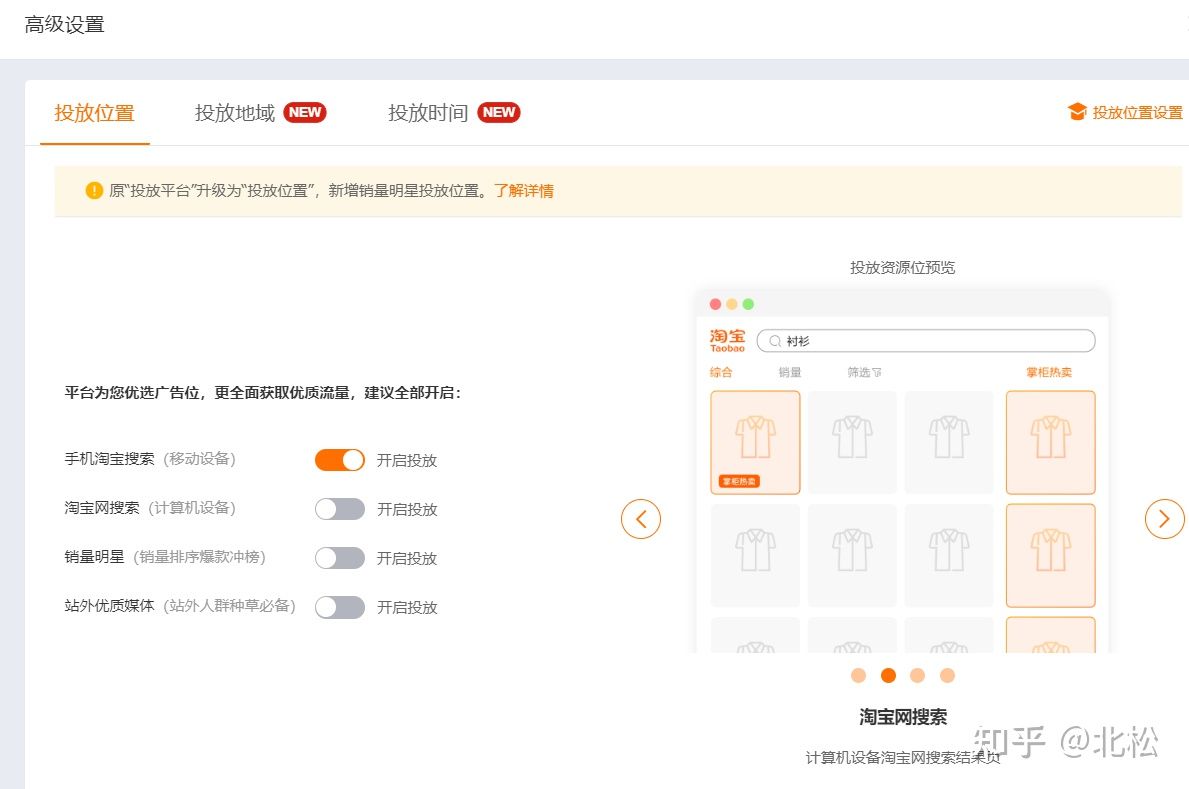Select the first carousel dot

pyautogui.click(x=858, y=675)
